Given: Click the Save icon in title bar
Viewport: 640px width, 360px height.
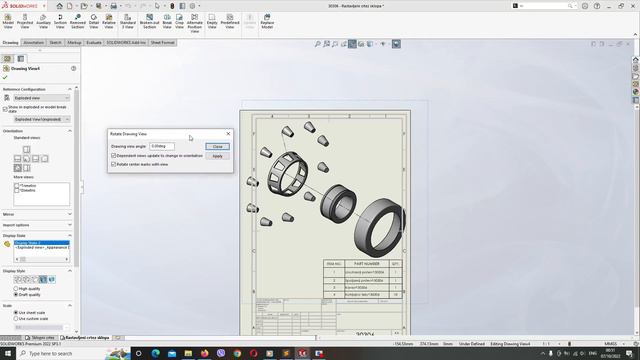Looking at the screenshot, I should point(99,6).
